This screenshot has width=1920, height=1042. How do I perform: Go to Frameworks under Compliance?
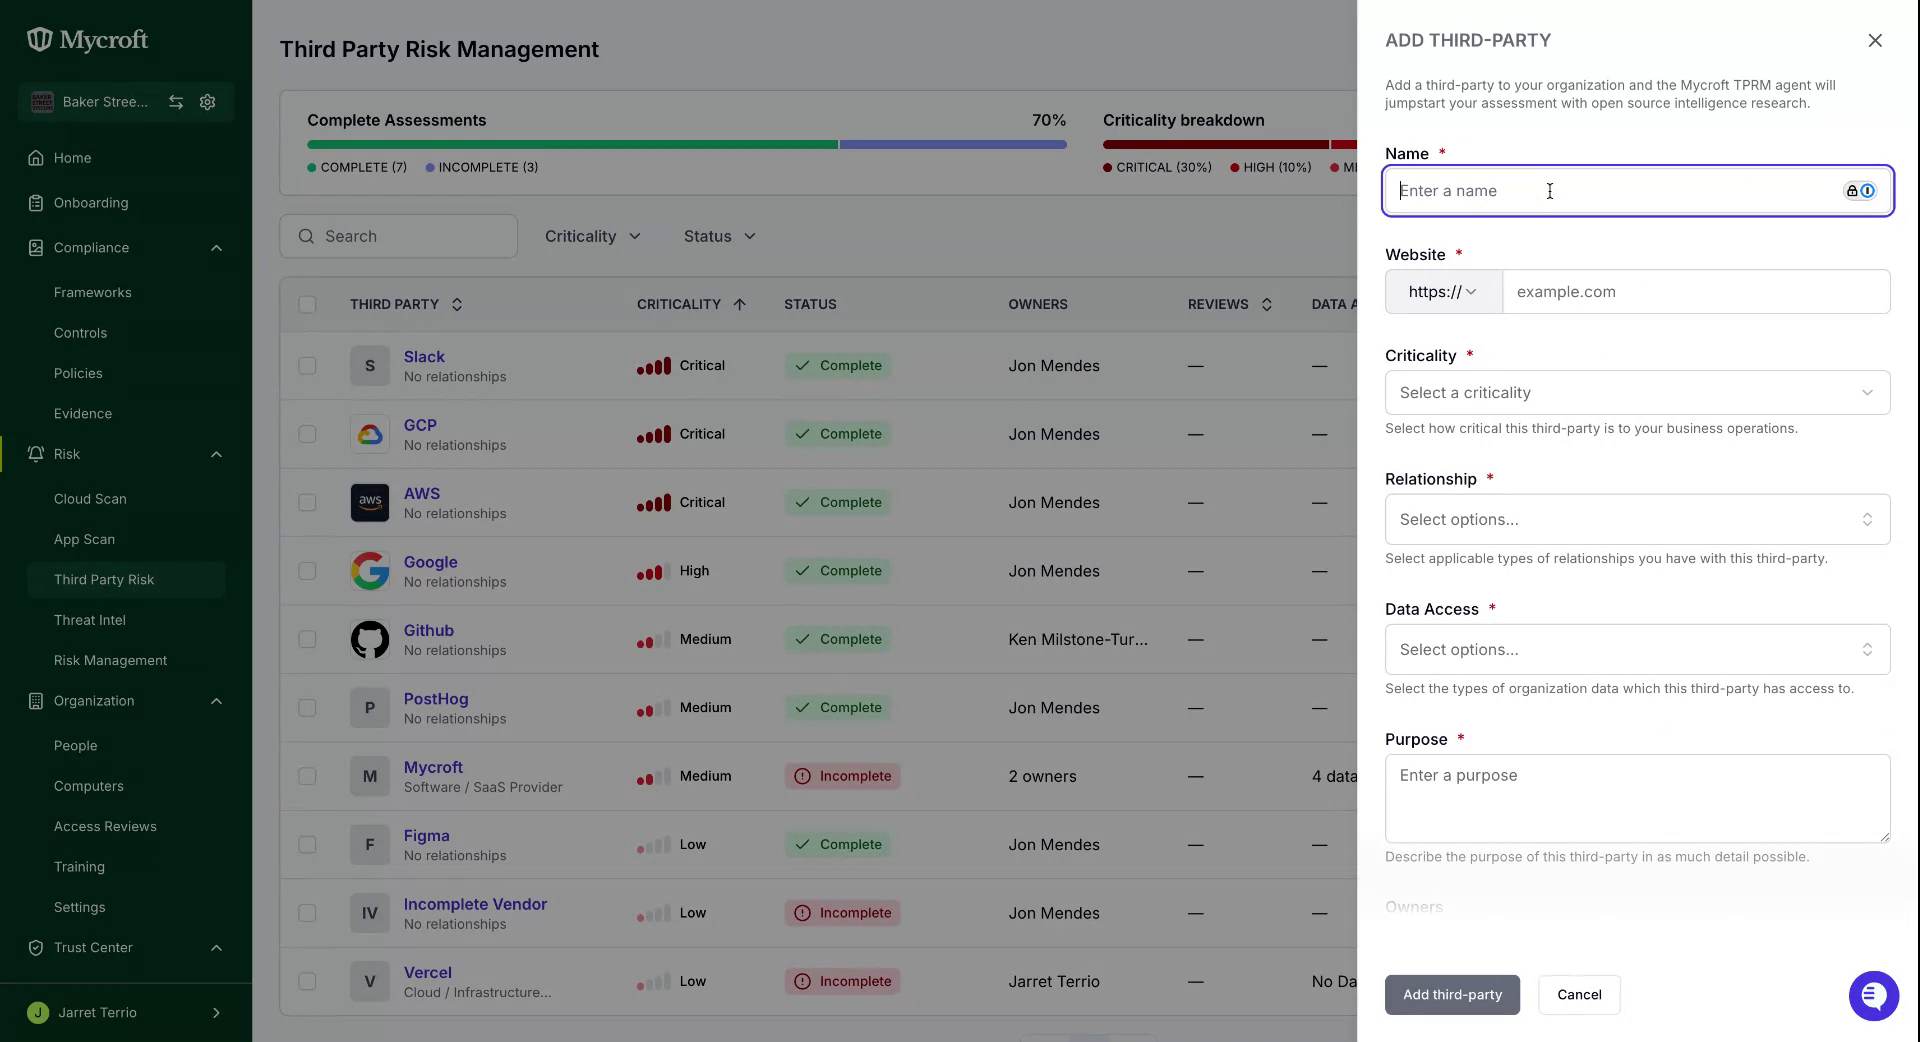point(93,293)
